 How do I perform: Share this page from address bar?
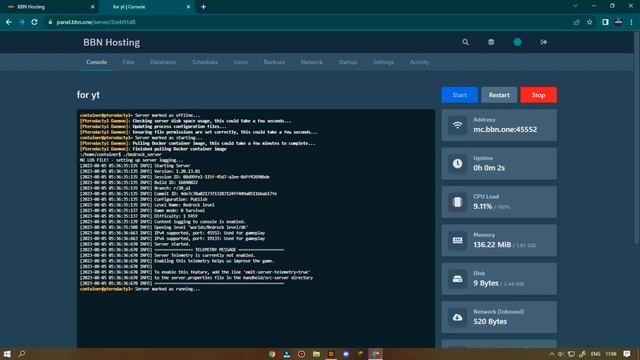pyautogui.click(x=576, y=22)
